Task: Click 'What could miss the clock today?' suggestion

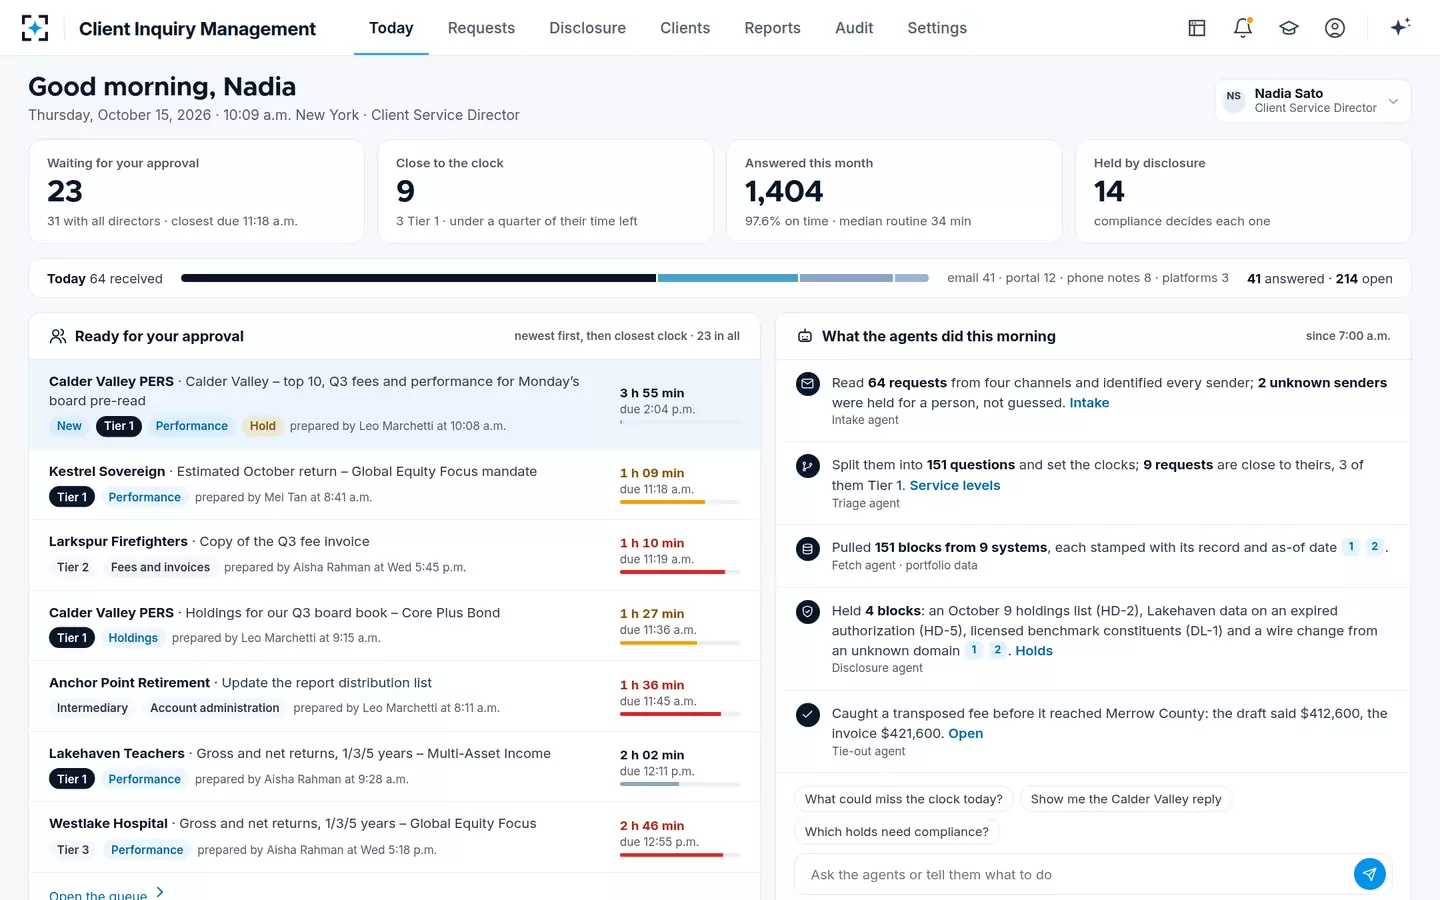Action: point(904,799)
